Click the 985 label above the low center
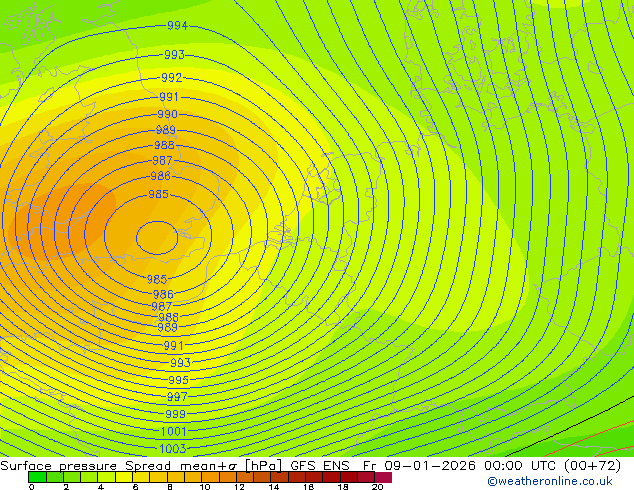 pos(158,194)
